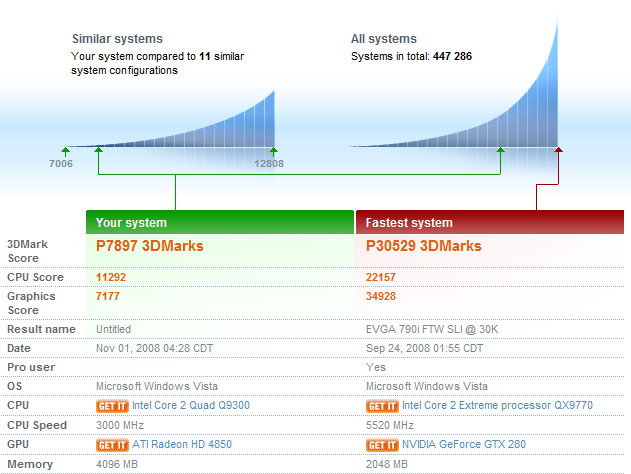Screen dimensions: 631x474
Task: Click the graphics score value 7177
Action: [107, 296]
